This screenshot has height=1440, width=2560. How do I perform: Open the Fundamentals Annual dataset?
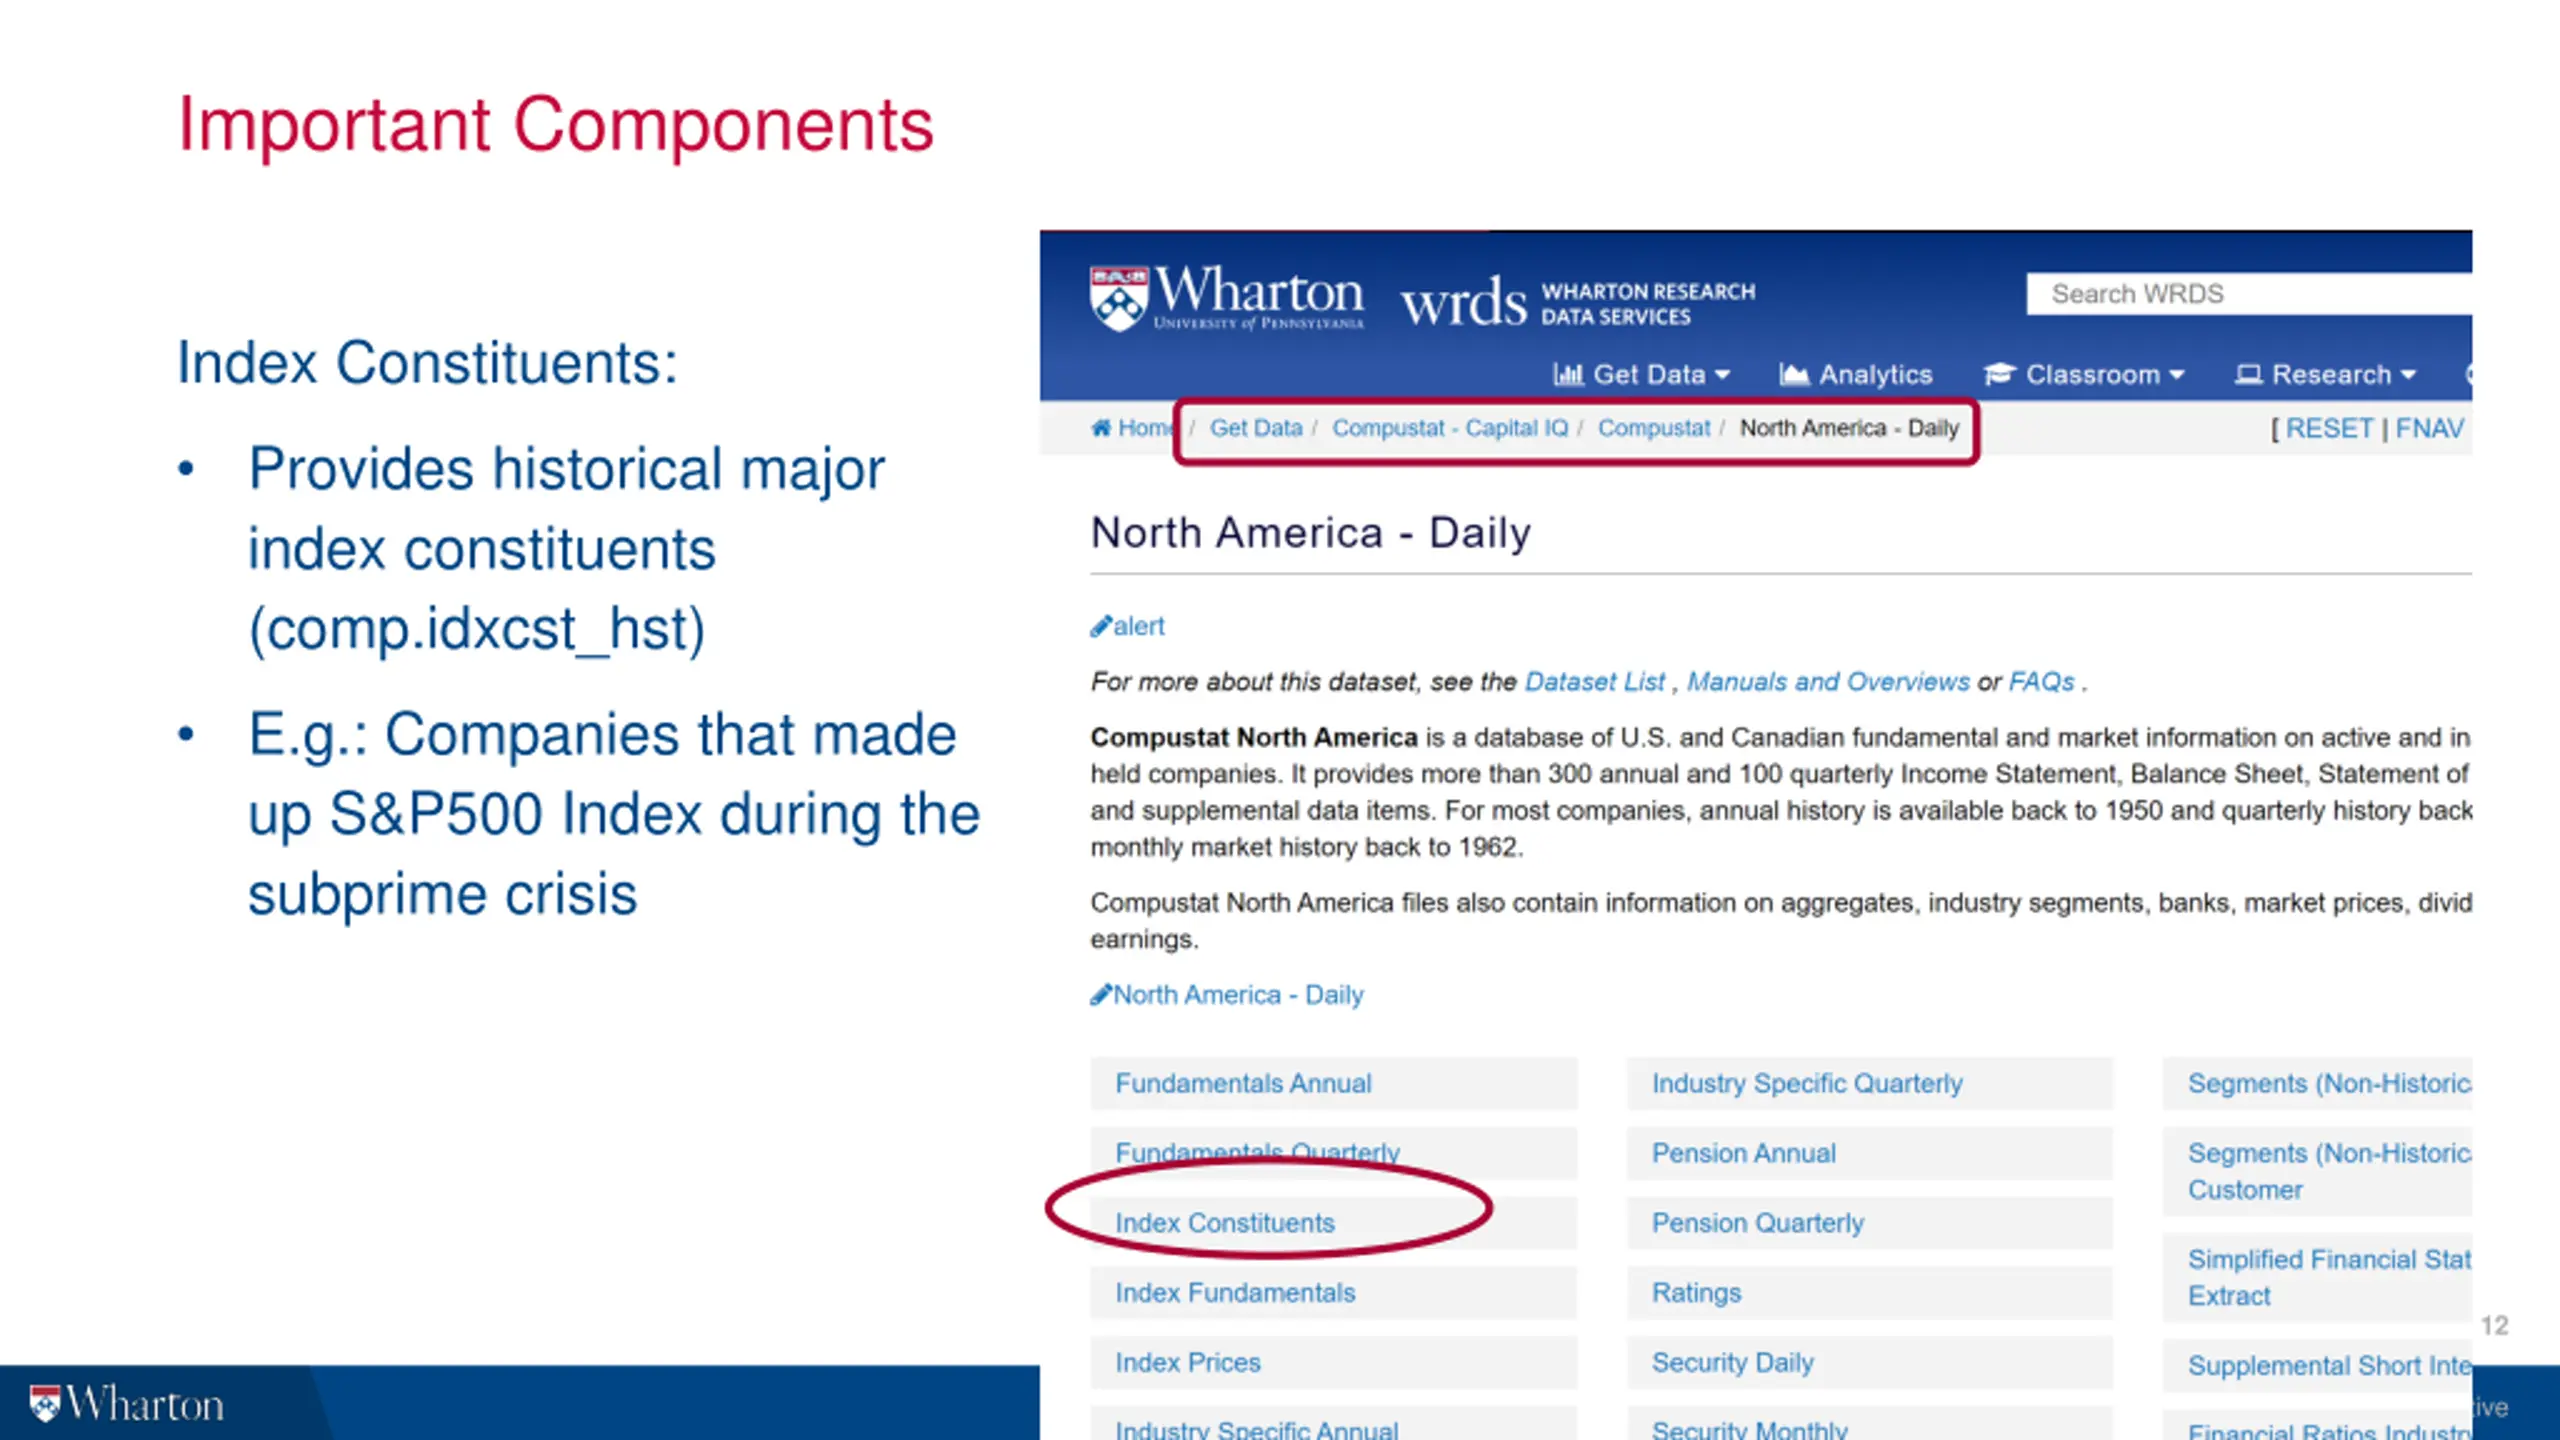coord(1243,1083)
